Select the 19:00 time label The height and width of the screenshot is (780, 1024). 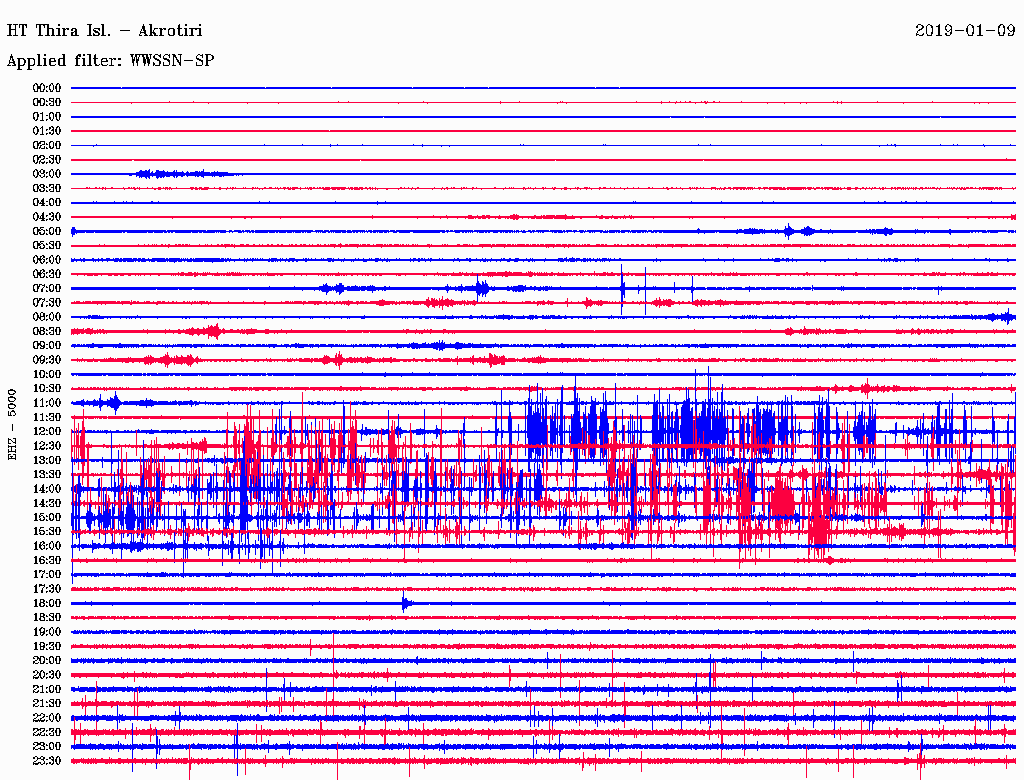[46, 632]
